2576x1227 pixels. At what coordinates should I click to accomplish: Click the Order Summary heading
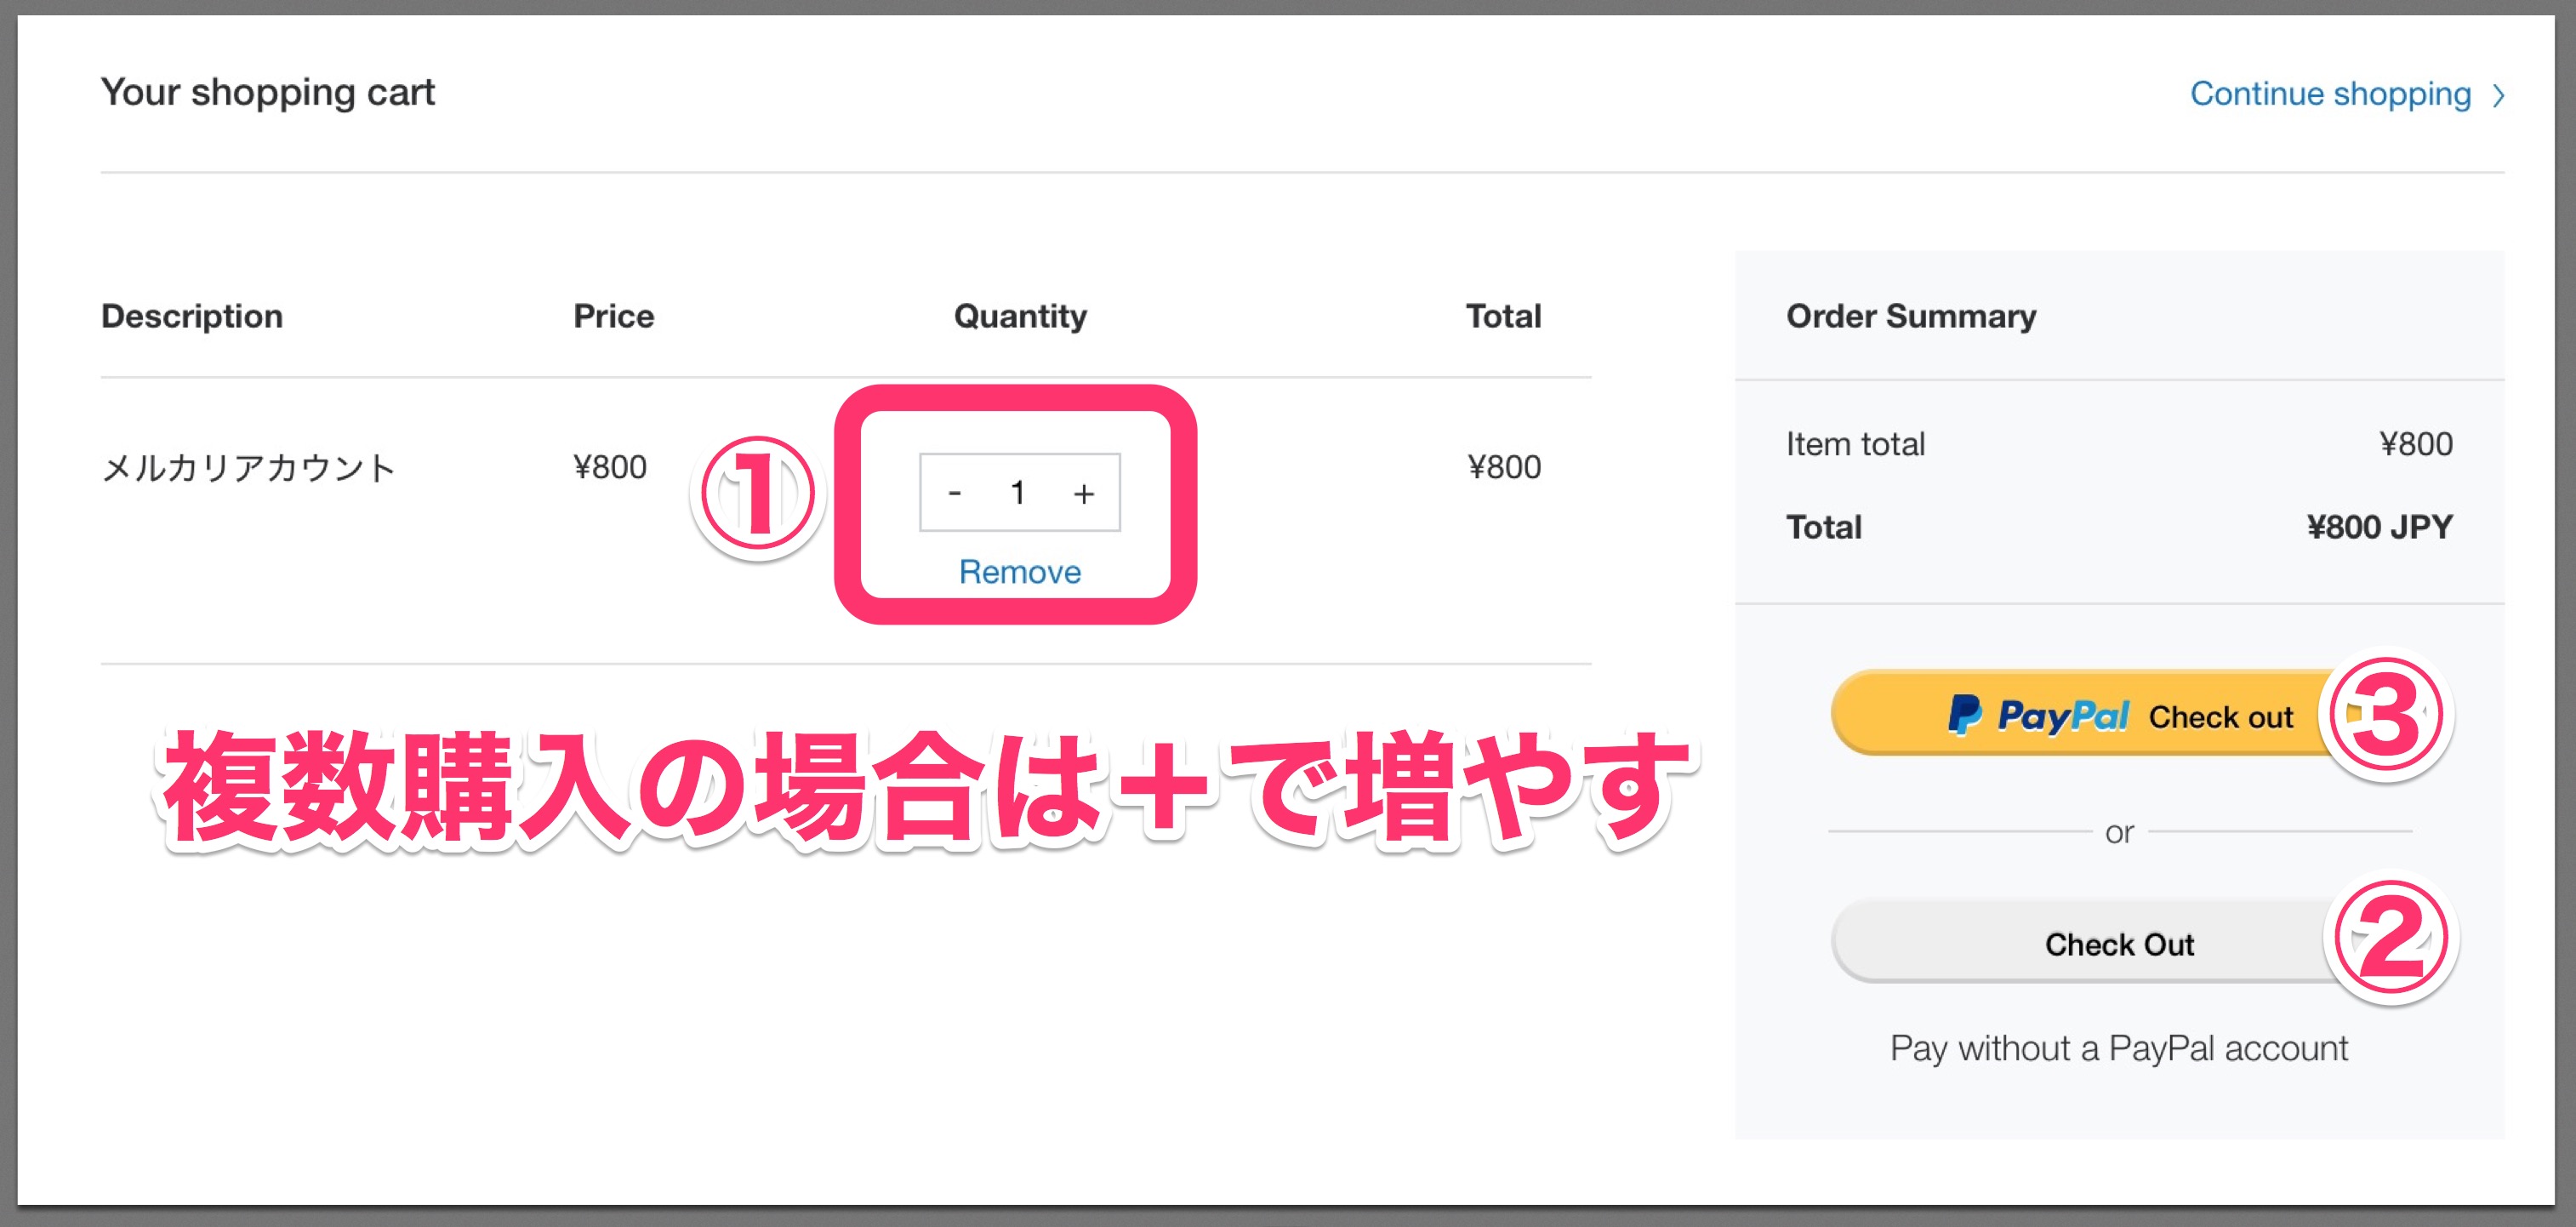click(x=1911, y=316)
